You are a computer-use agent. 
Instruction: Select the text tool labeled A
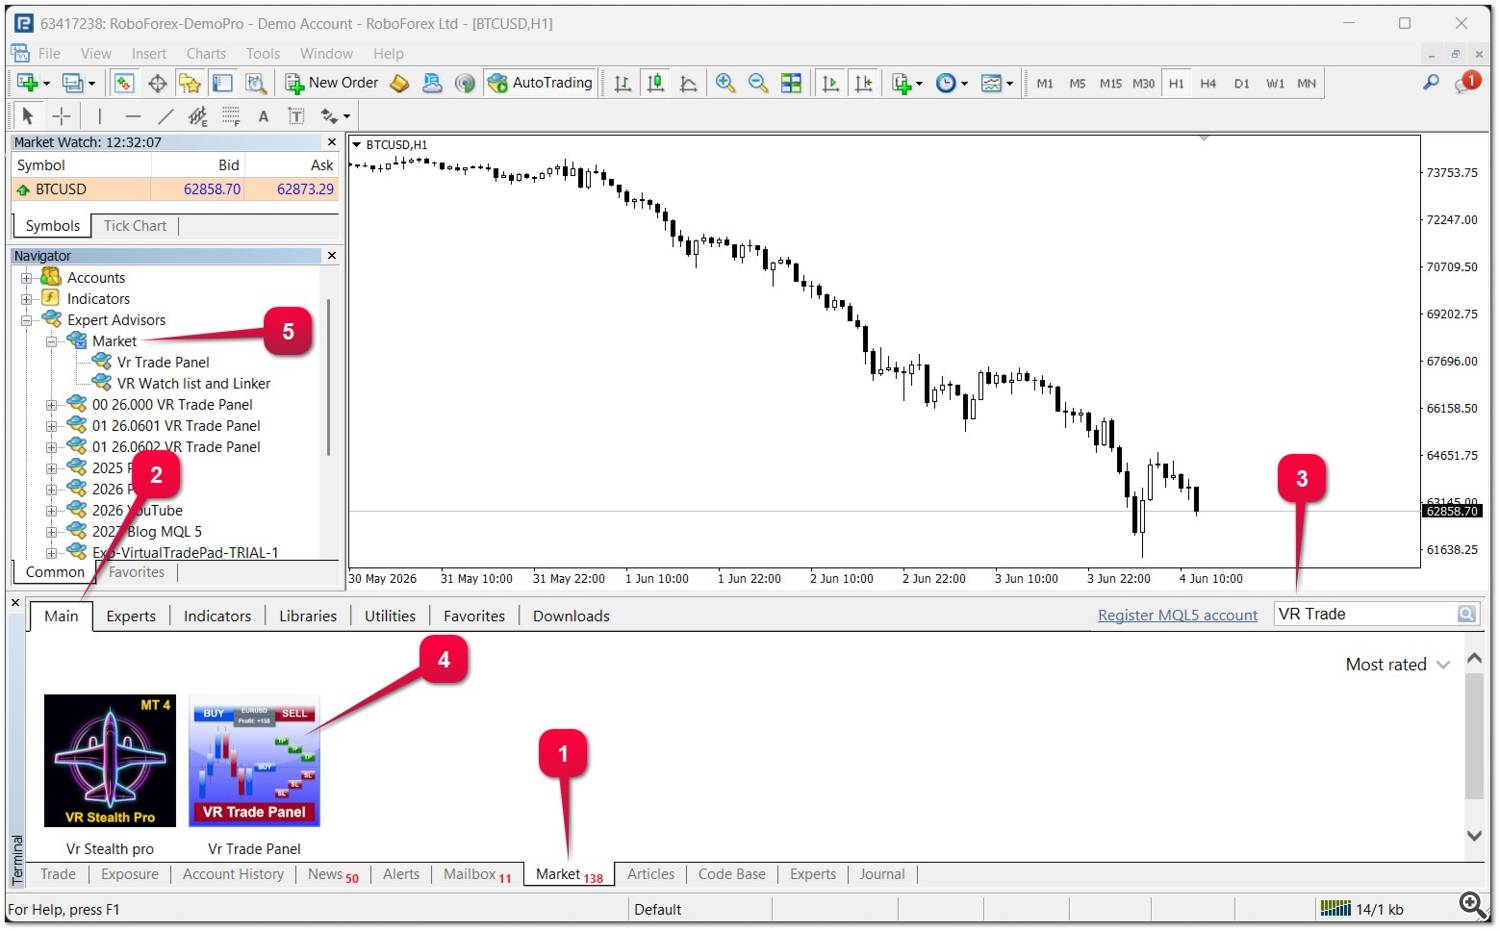pyautogui.click(x=264, y=116)
